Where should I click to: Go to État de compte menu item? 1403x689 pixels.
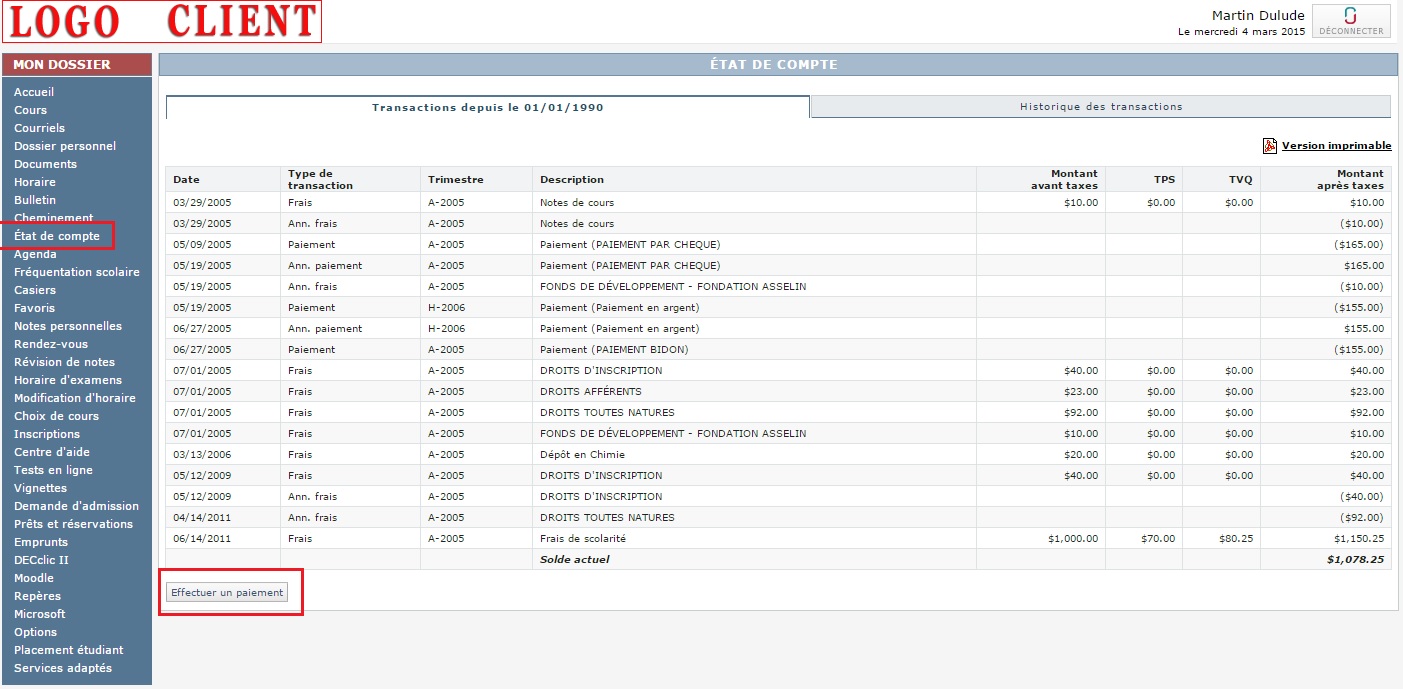(x=56, y=236)
